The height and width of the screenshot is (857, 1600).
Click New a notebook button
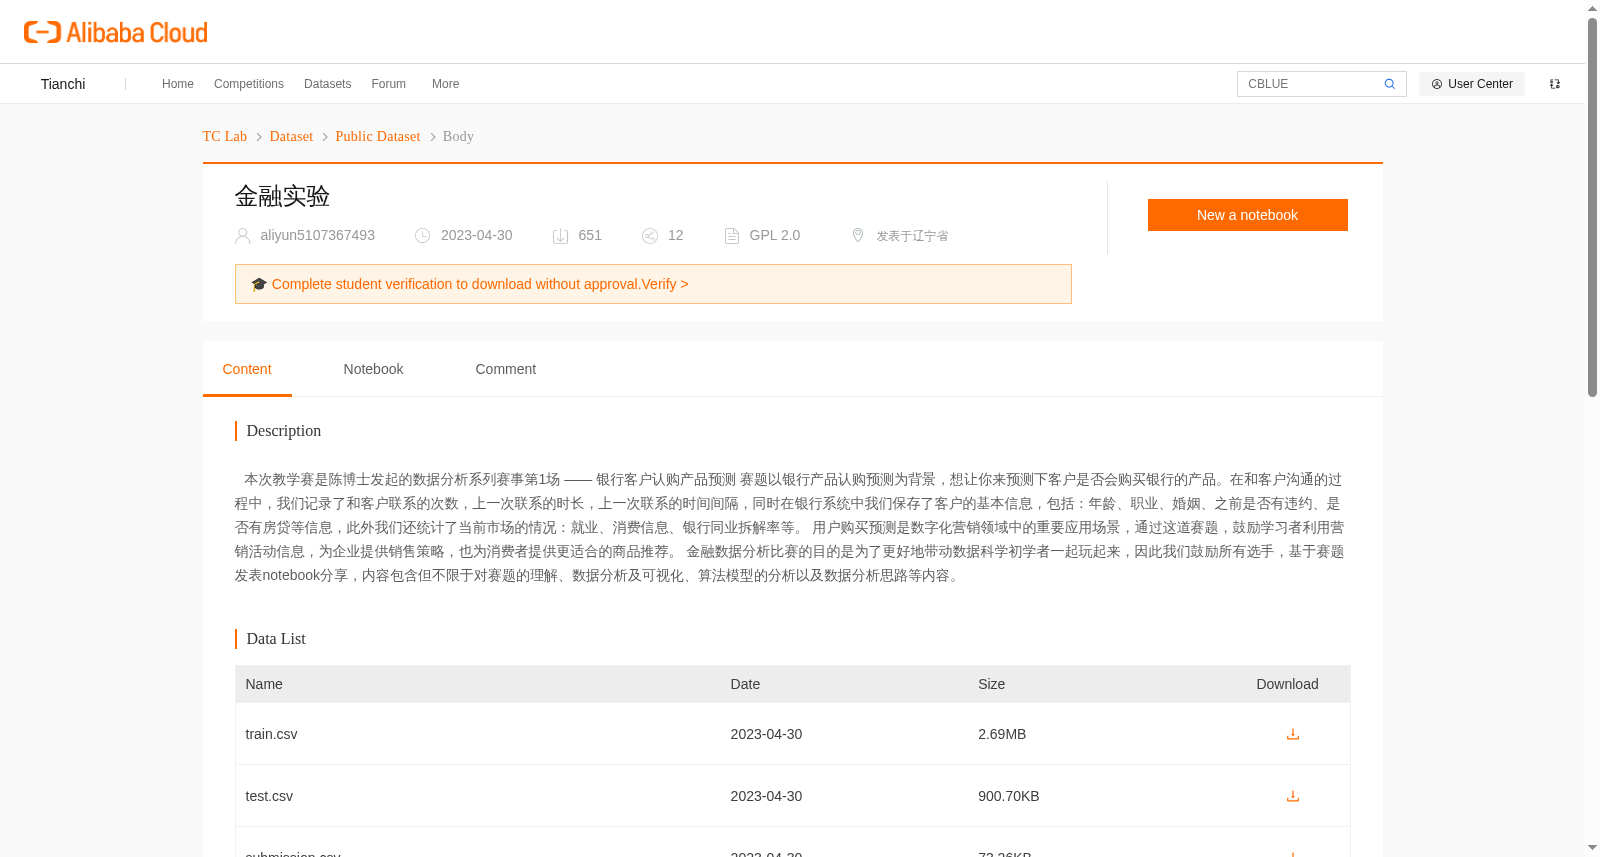(x=1247, y=215)
